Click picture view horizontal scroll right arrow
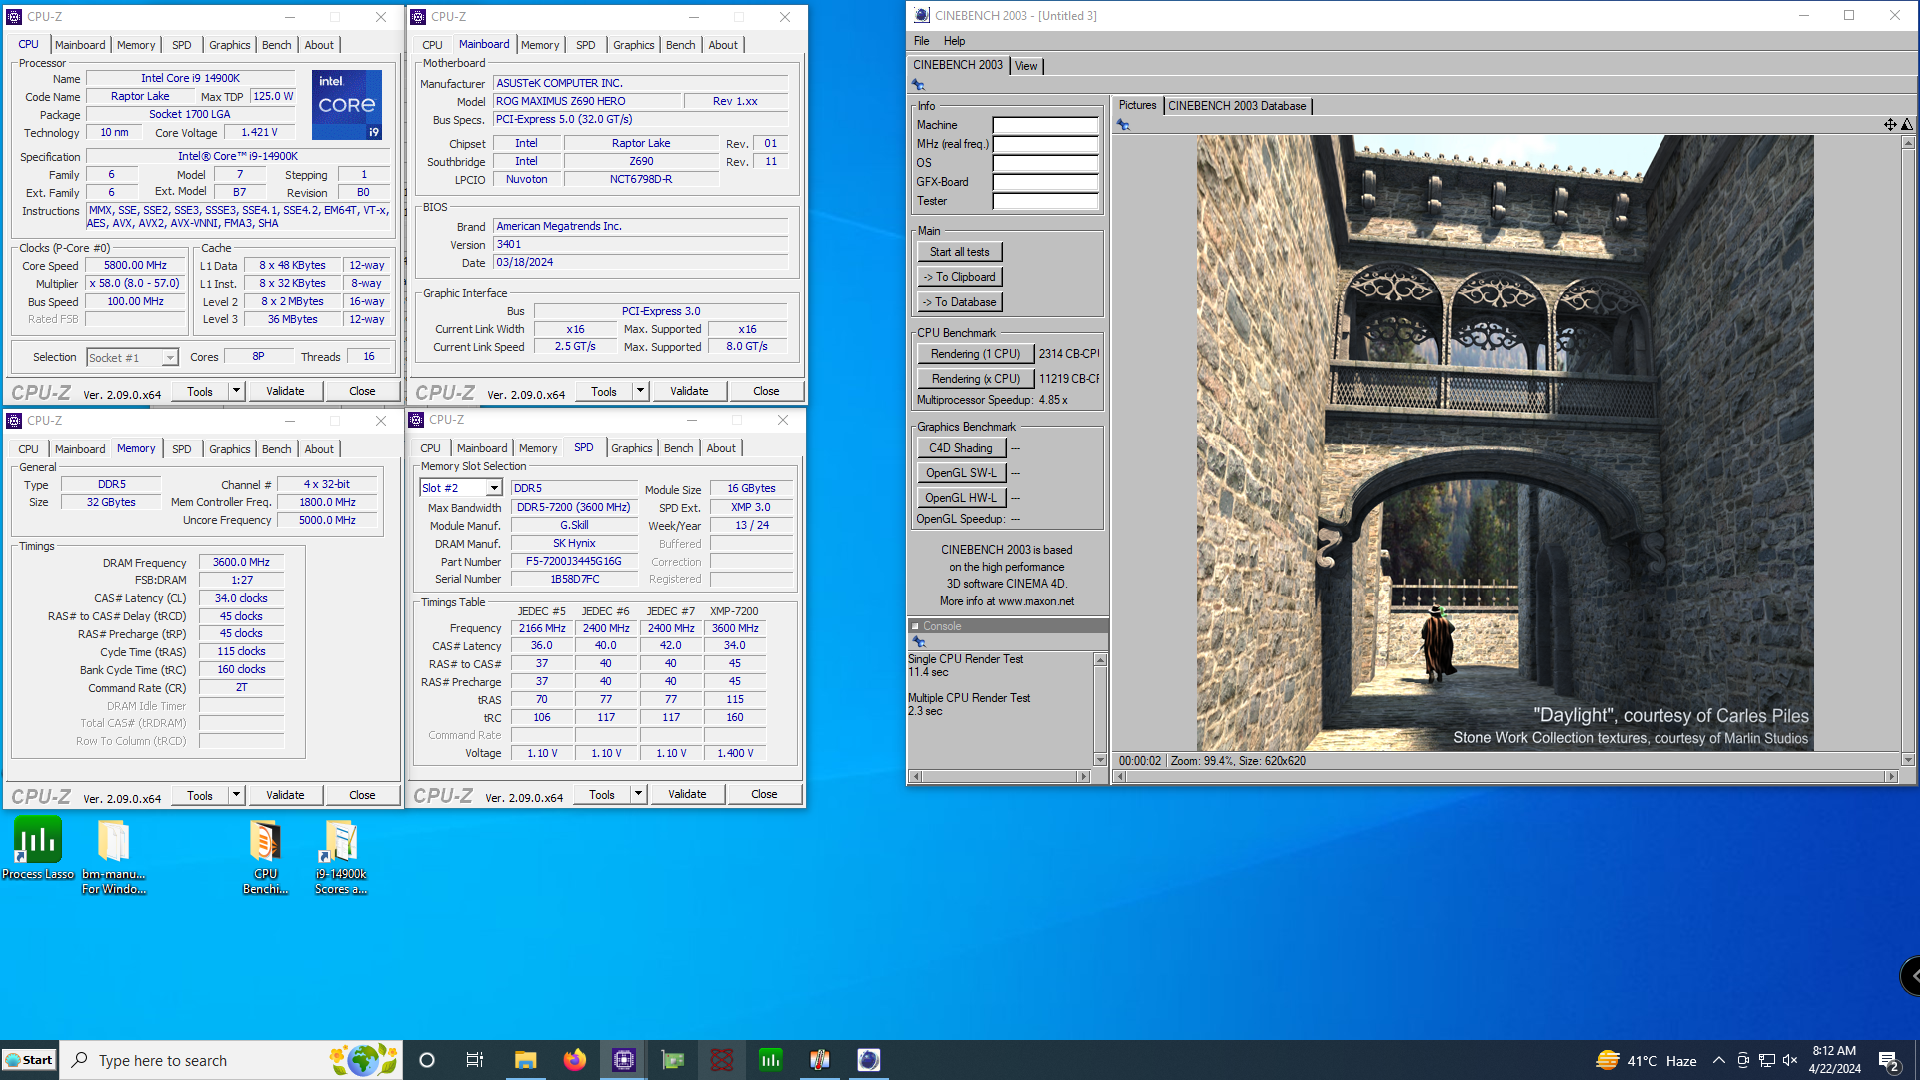This screenshot has height=1080, width=1920. [1891, 777]
